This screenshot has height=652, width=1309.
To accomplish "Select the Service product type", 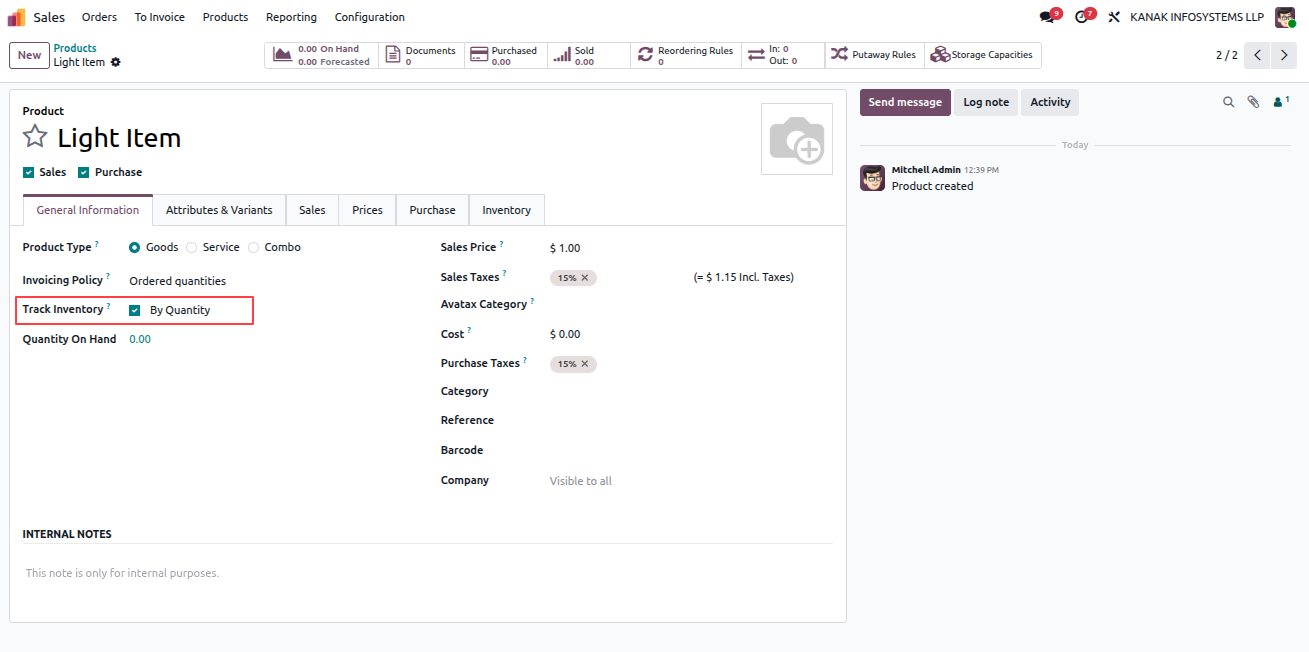I will click(192, 247).
